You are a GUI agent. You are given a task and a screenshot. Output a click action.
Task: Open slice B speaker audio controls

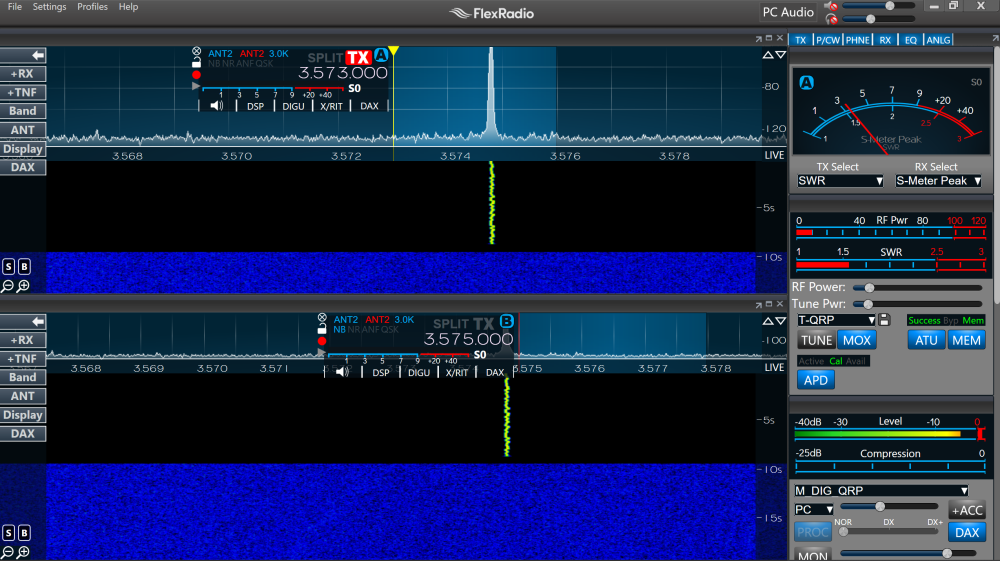(342, 372)
